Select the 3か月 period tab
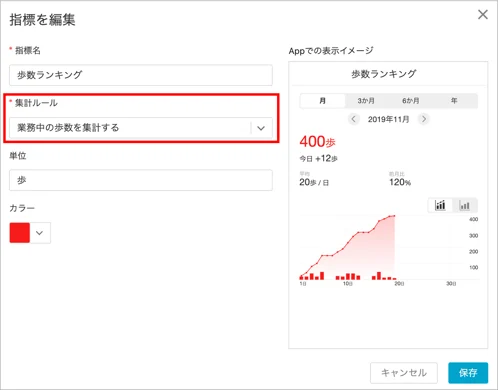498x390 pixels. tap(366, 101)
